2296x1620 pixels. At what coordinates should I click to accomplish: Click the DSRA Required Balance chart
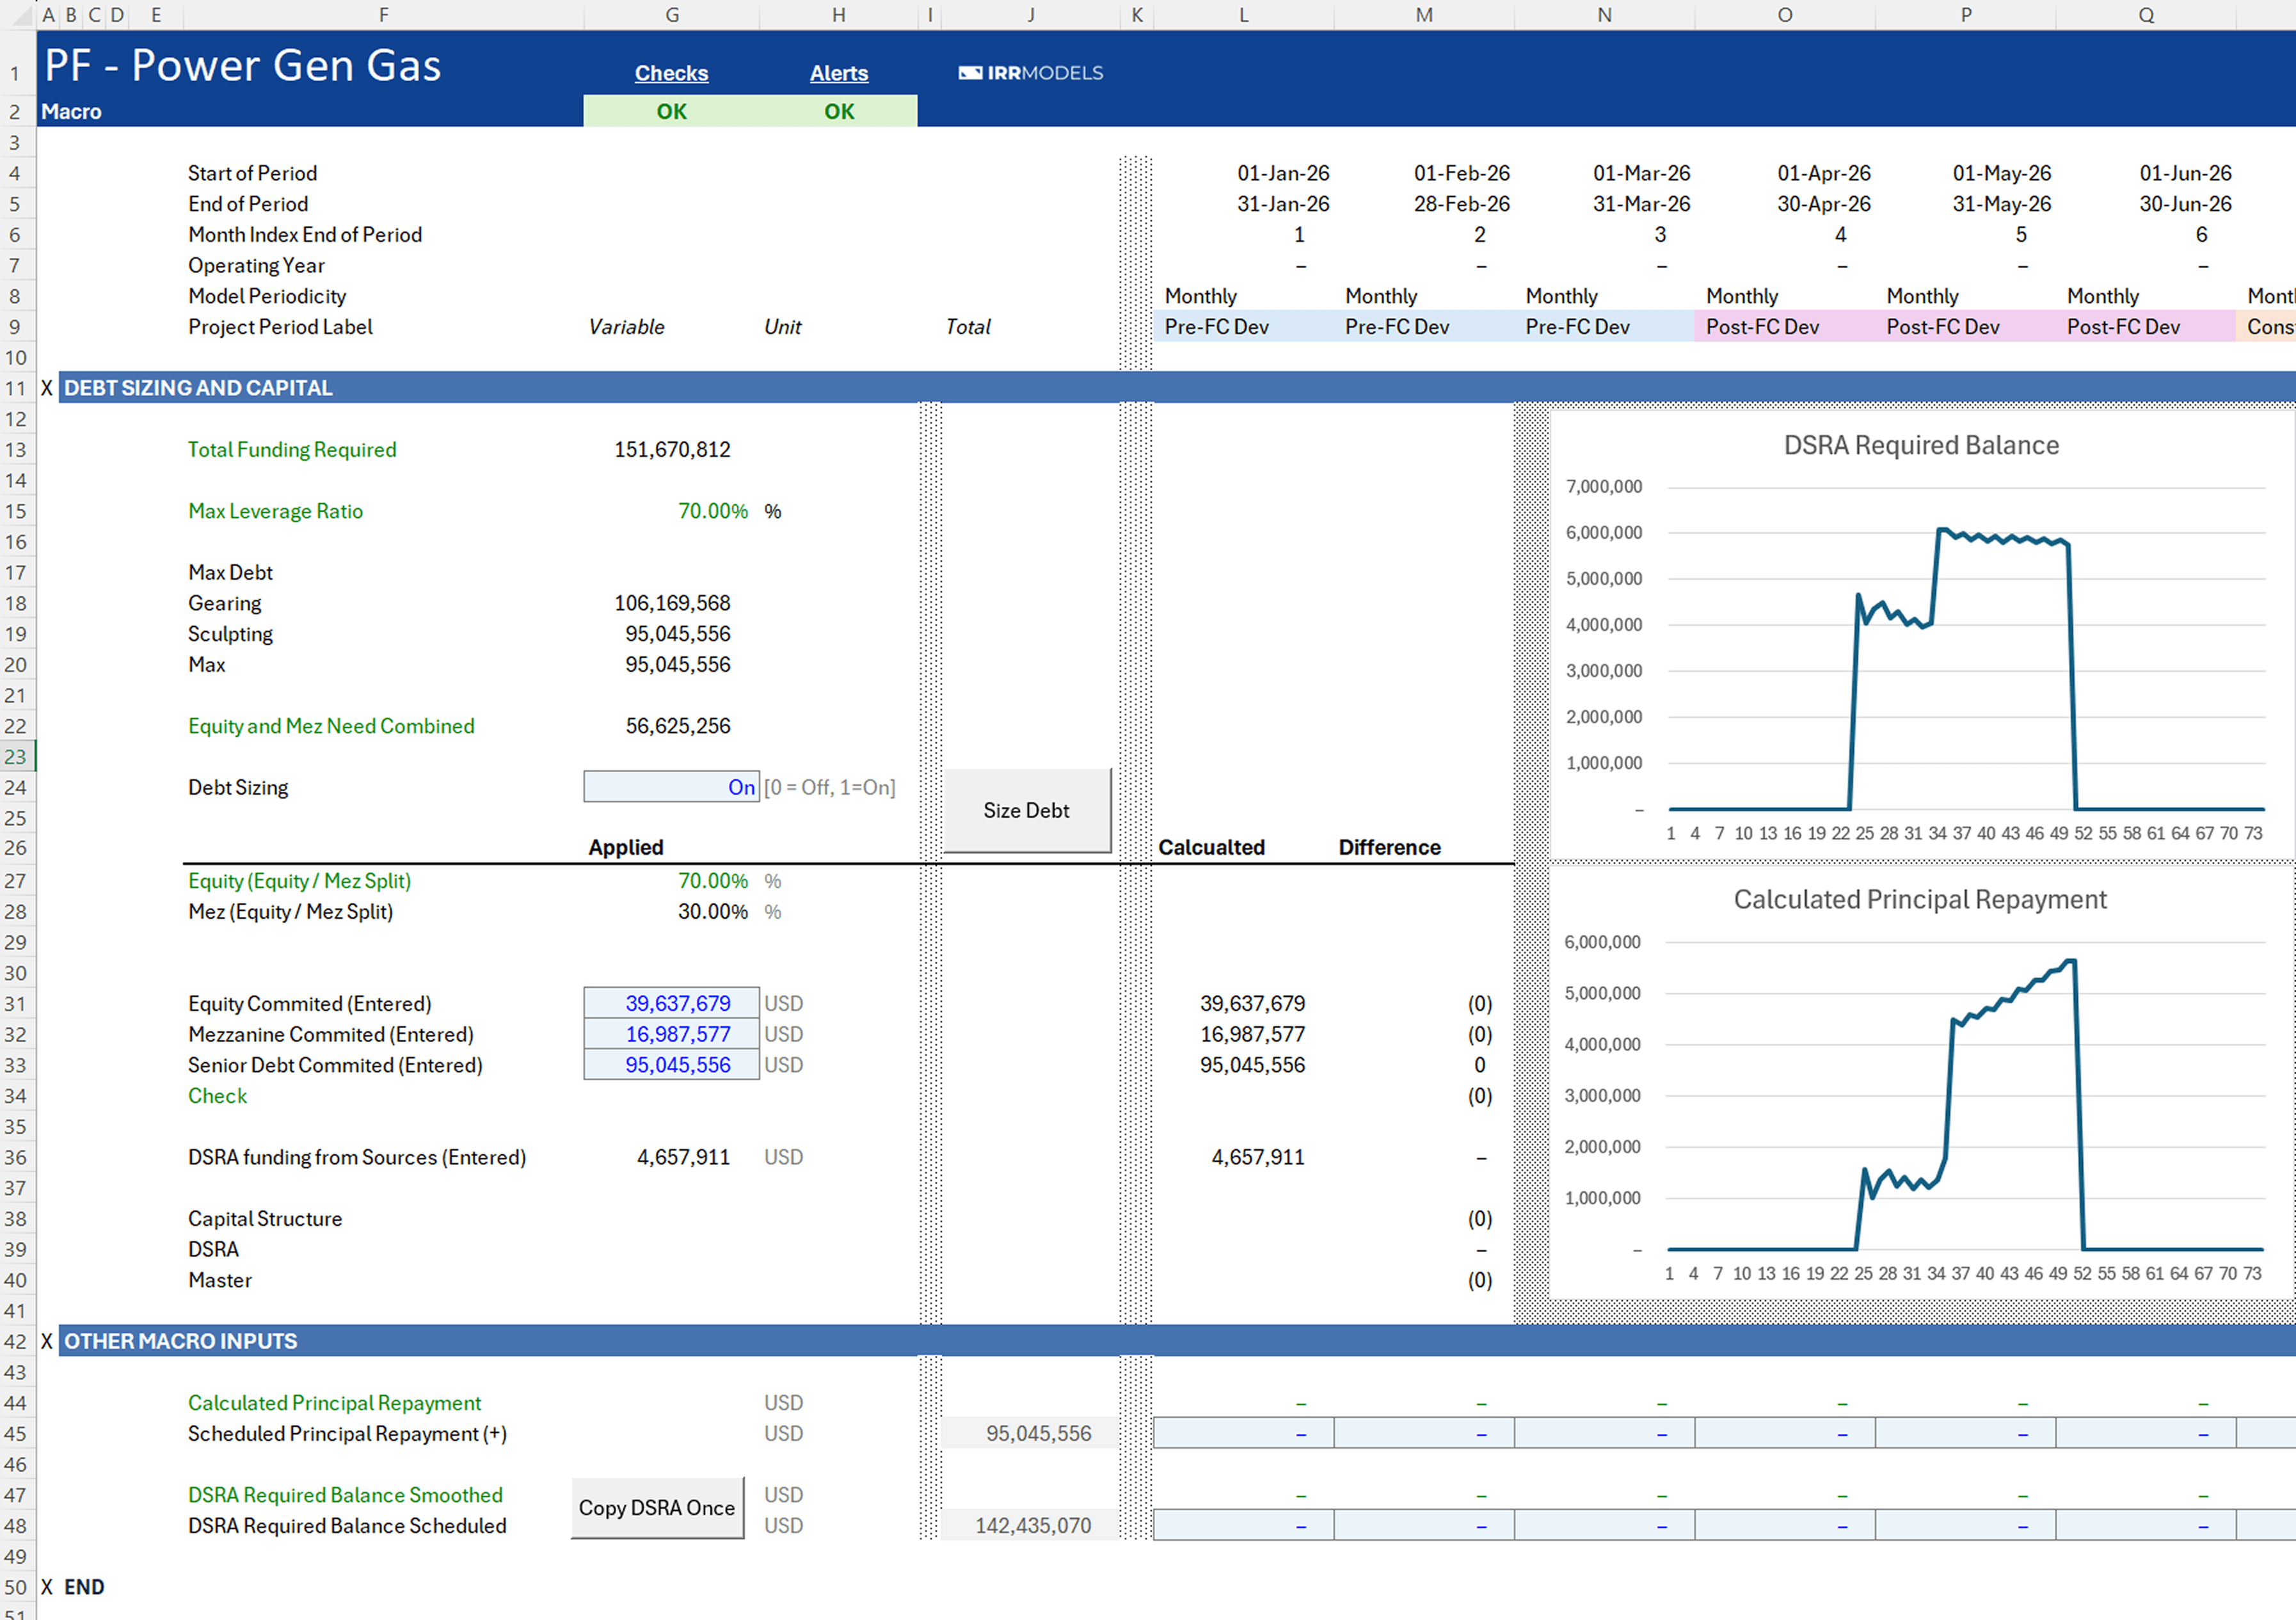[x=1920, y=640]
